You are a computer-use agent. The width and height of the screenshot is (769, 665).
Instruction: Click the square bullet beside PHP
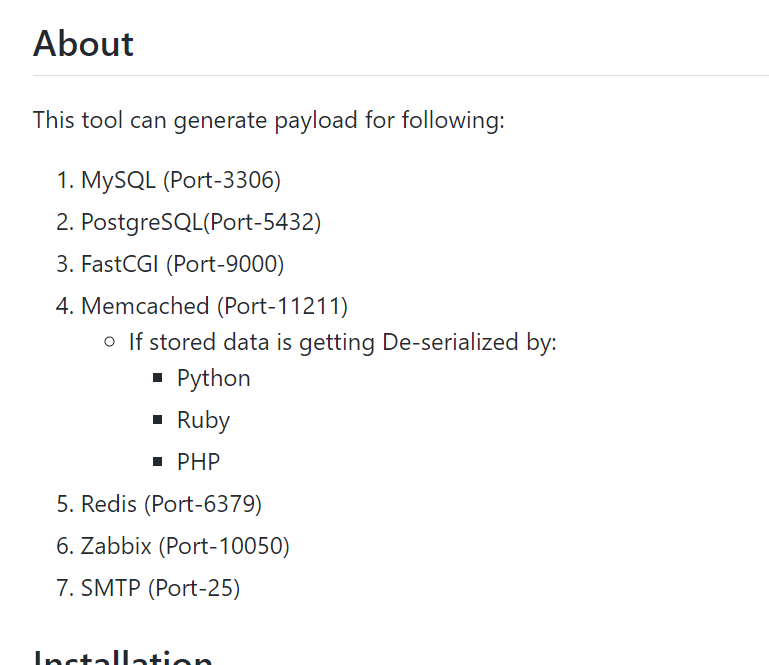(x=157, y=461)
